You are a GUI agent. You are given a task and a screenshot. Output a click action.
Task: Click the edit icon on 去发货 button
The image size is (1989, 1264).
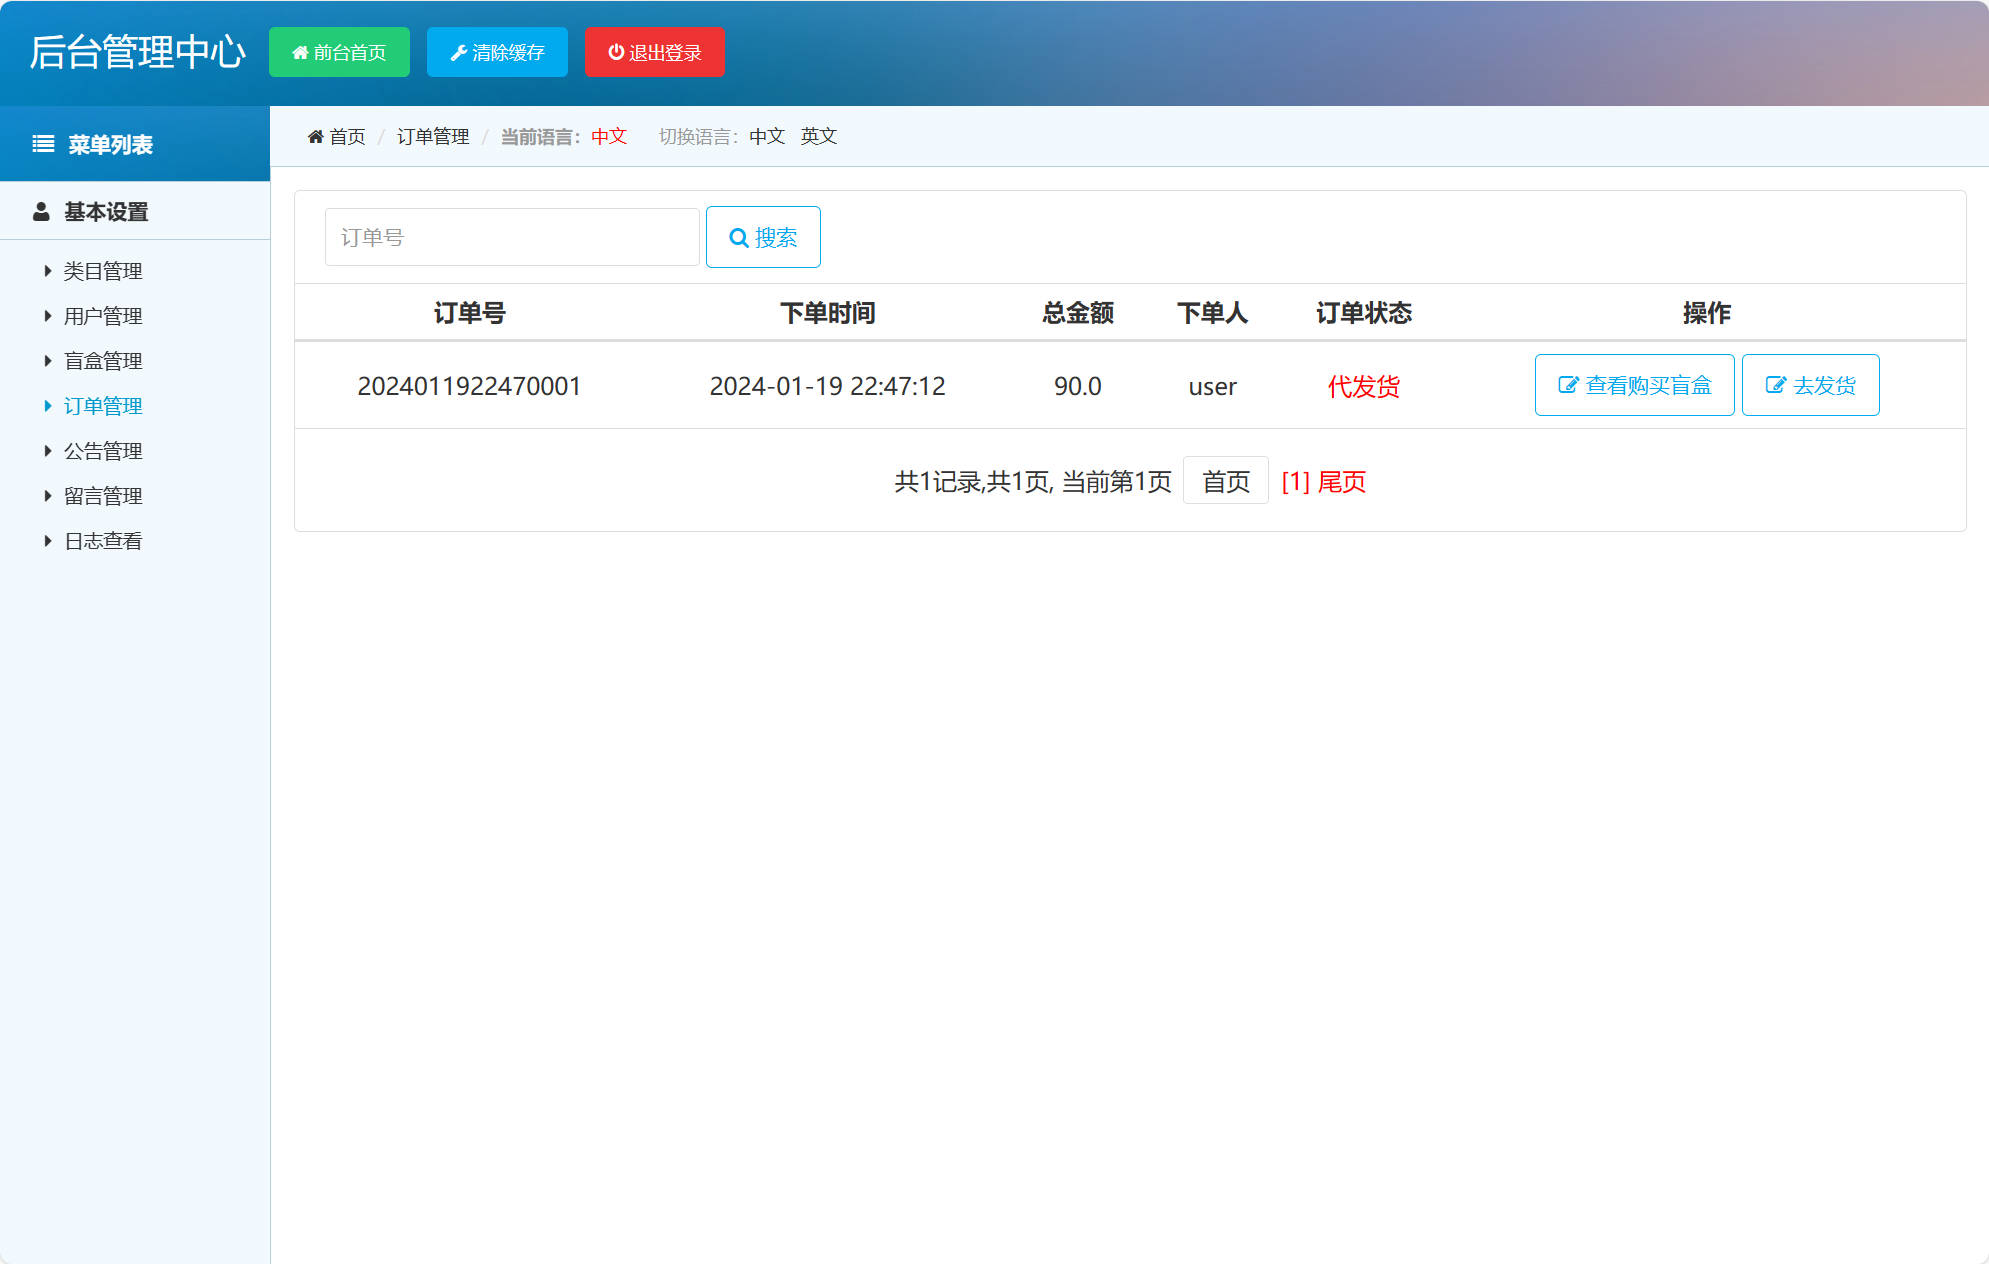[1775, 384]
